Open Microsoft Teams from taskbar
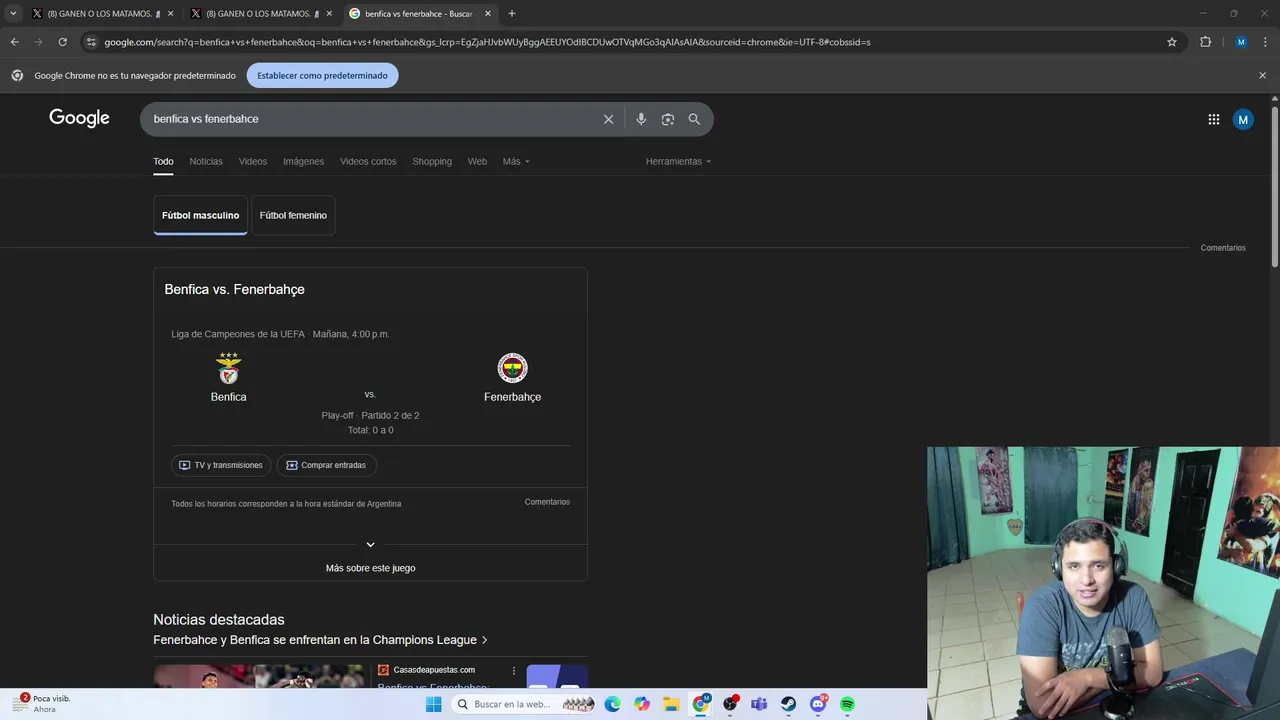Image resolution: width=1280 pixels, height=720 pixels. click(x=759, y=704)
